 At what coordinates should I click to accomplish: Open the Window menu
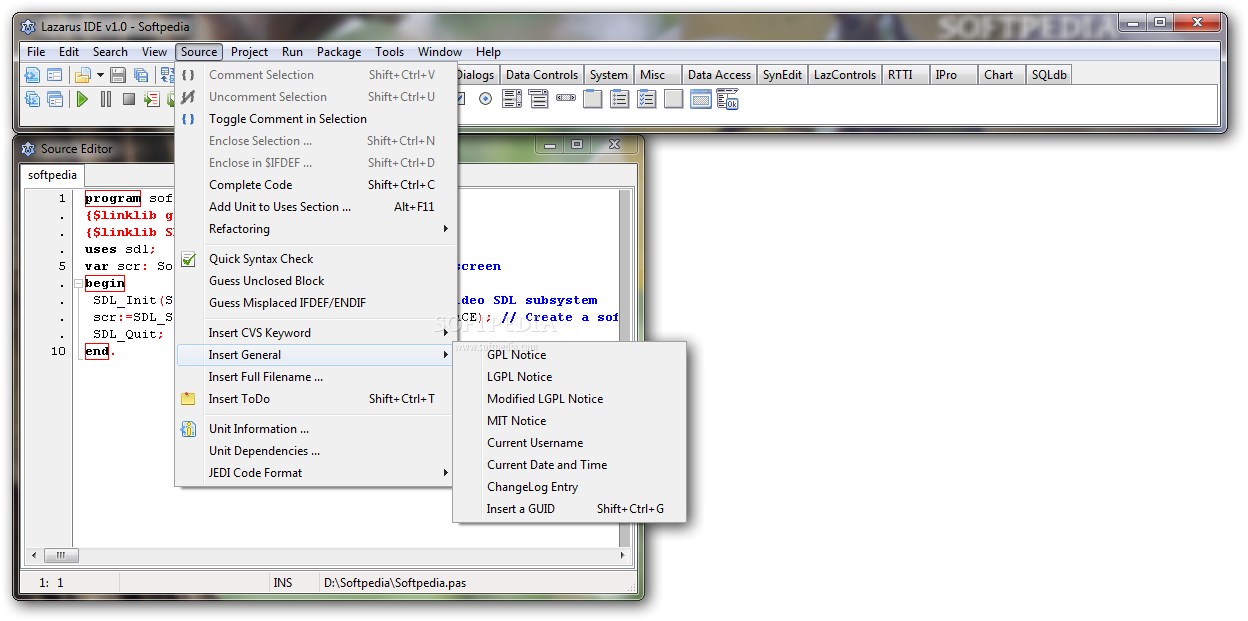coord(440,52)
